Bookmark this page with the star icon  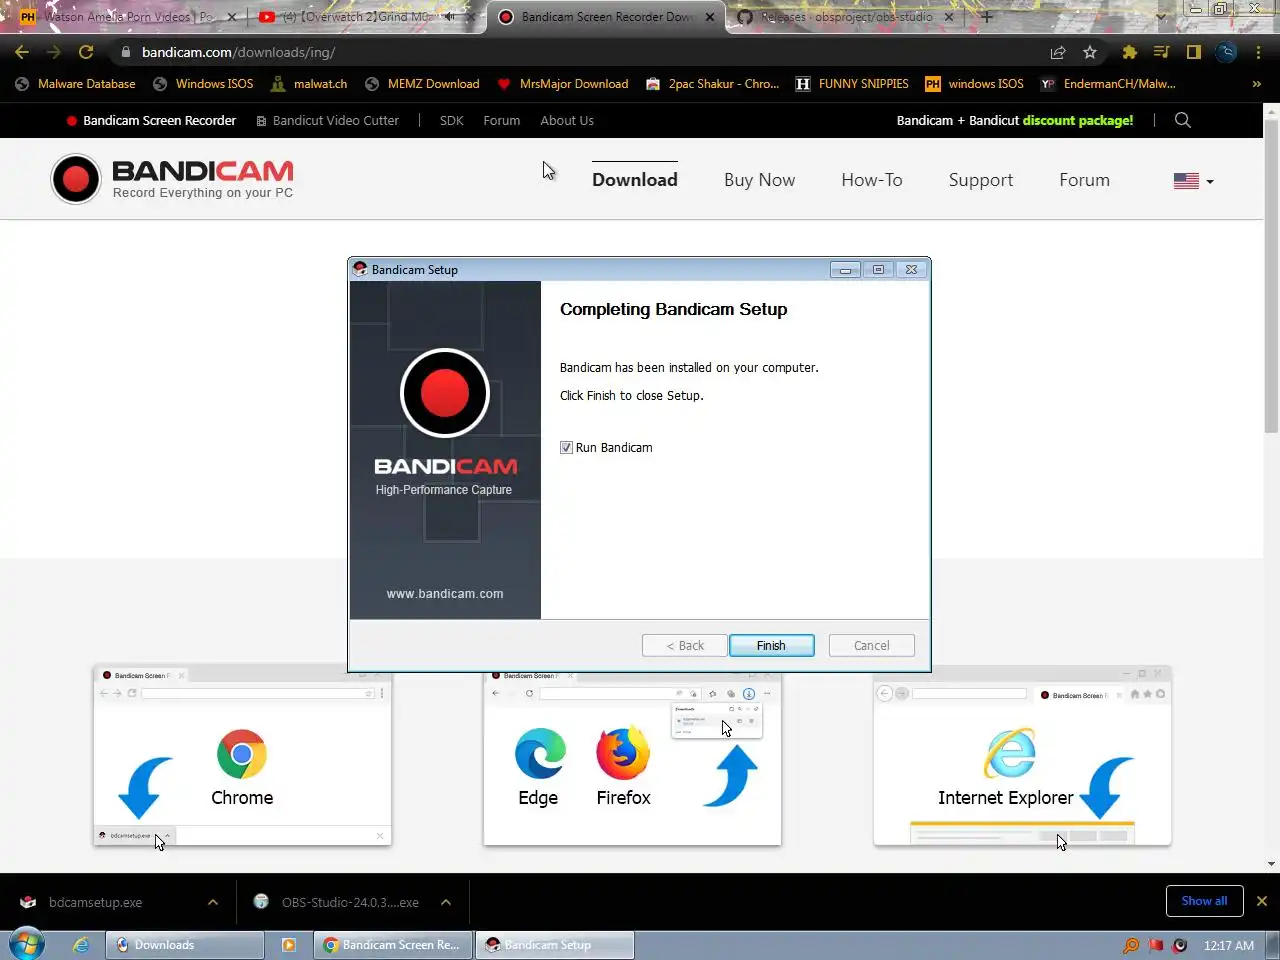coord(1090,52)
